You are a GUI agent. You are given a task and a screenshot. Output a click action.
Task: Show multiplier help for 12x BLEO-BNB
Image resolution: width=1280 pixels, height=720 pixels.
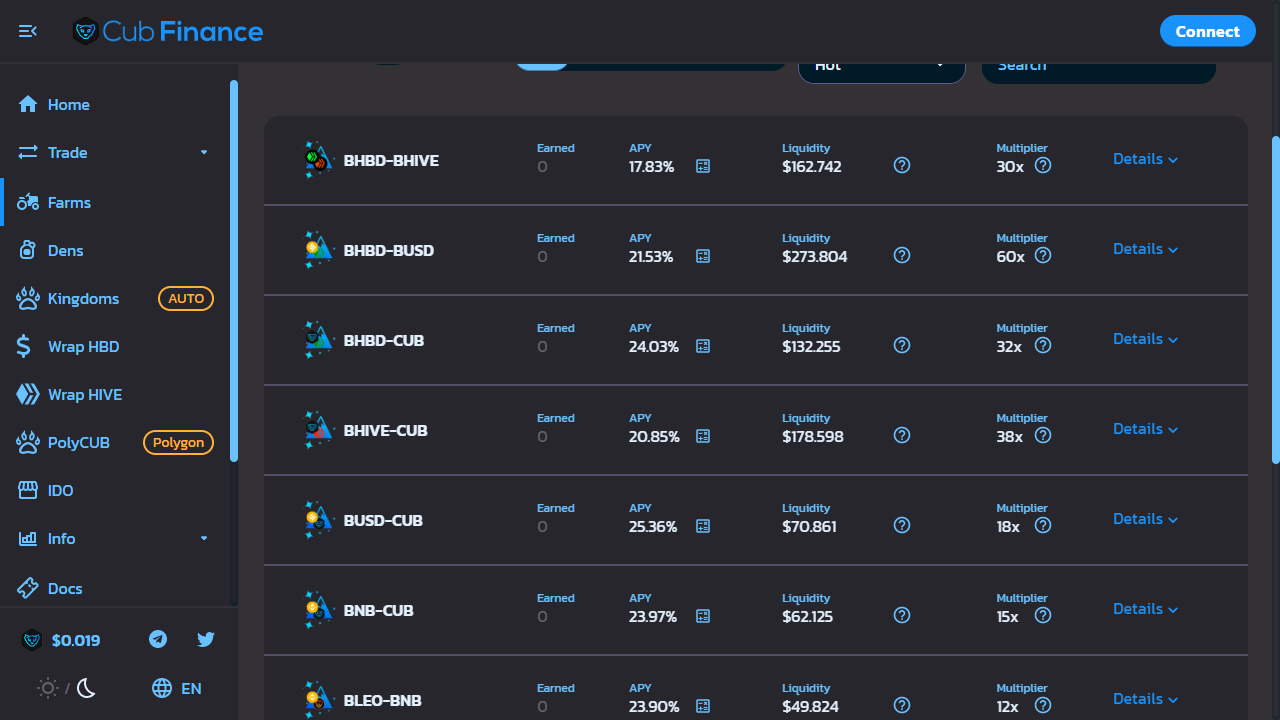tap(1043, 705)
